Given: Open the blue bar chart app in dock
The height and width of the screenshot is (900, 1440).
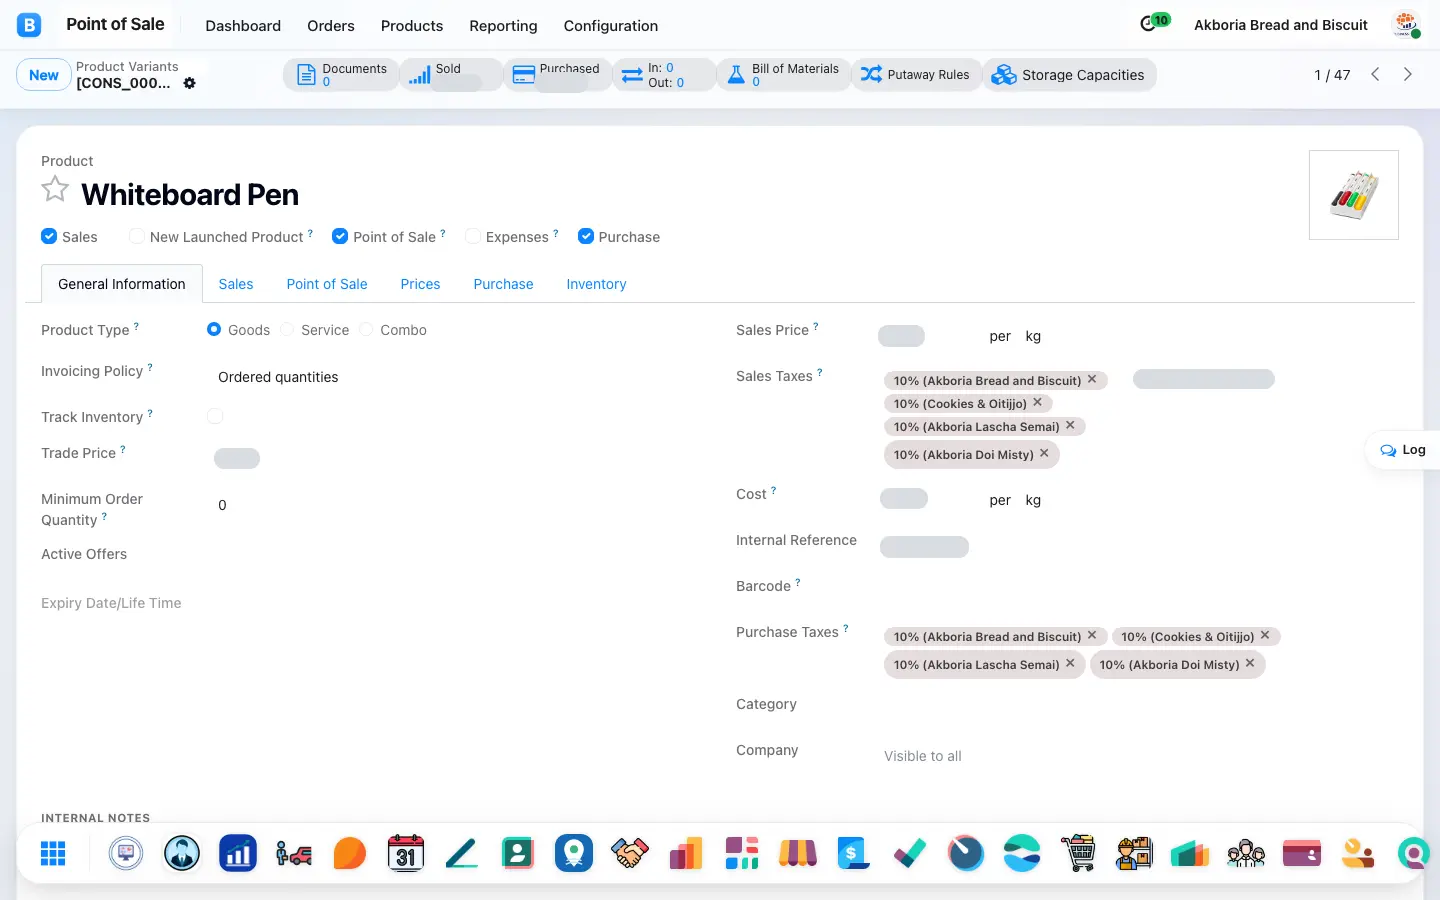Looking at the screenshot, I should 238,853.
